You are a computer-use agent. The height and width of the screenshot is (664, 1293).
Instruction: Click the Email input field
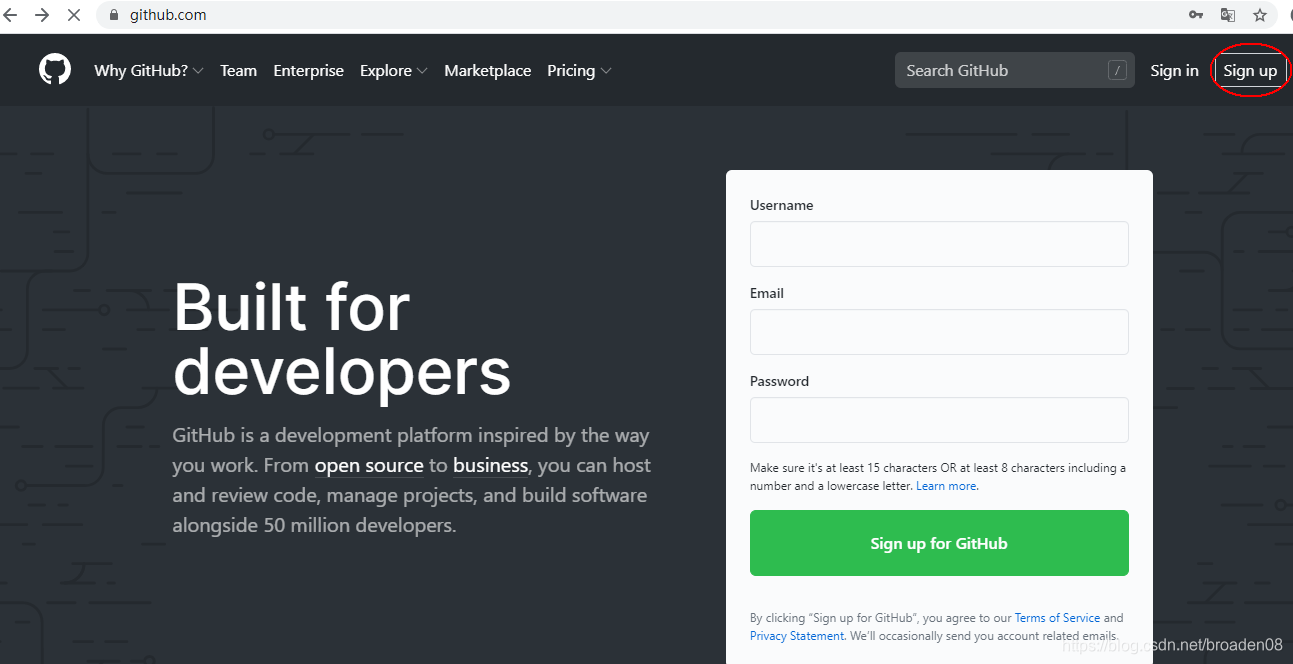coord(939,332)
